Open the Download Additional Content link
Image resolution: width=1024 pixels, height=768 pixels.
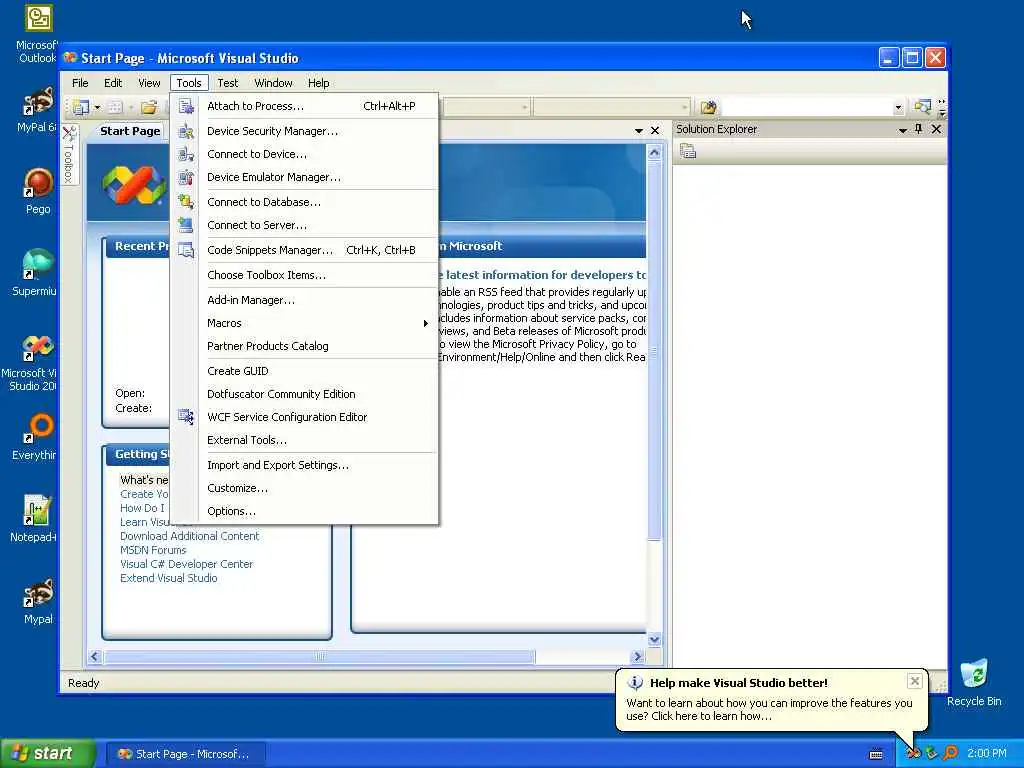(x=189, y=536)
